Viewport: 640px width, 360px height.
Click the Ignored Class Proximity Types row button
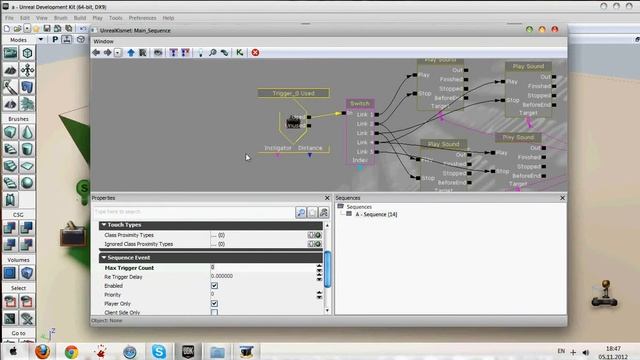click(x=314, y=244)
